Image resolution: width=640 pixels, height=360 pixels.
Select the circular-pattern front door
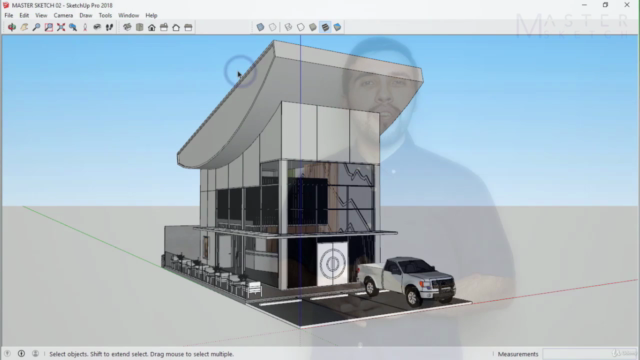[332, 264]
